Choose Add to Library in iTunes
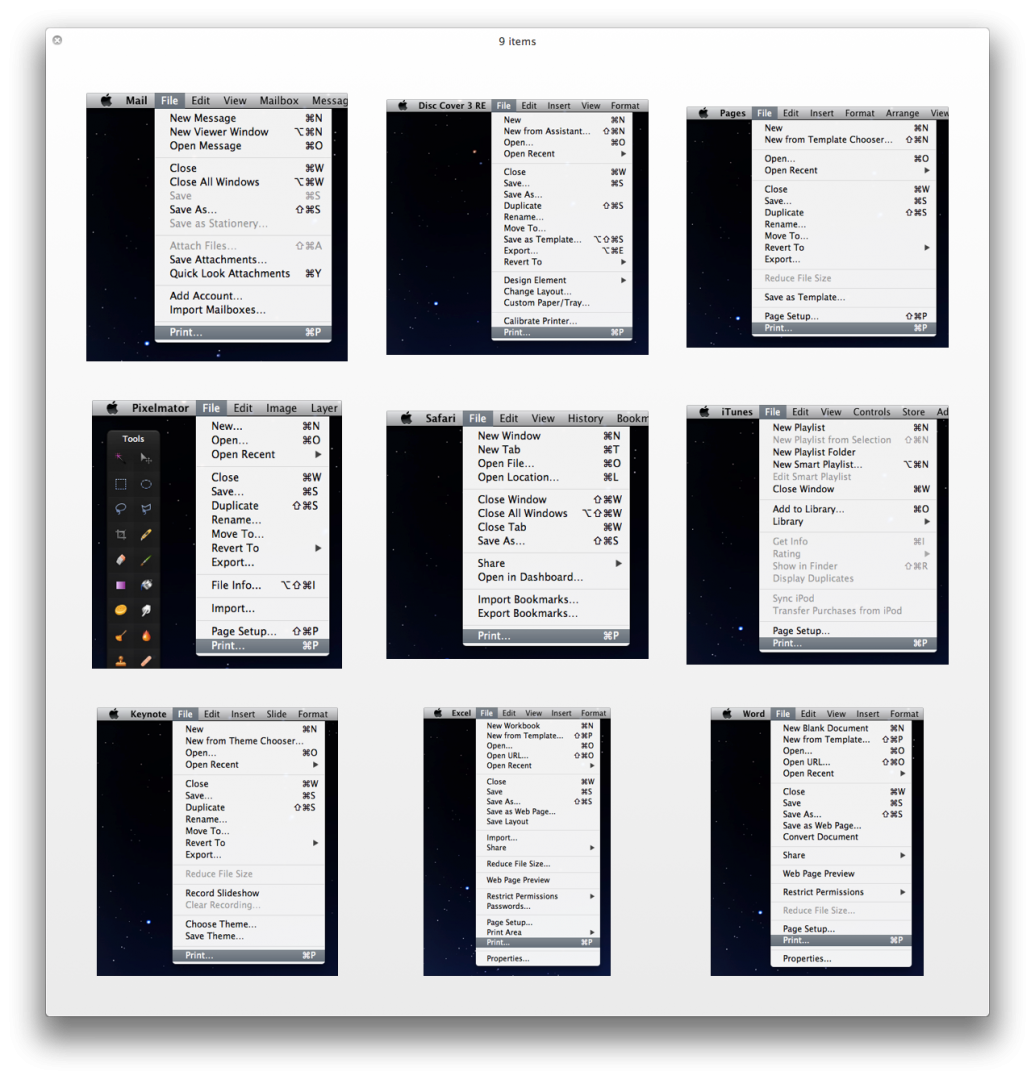Screen dimensions: 1035x1080 tap(848, 509)
